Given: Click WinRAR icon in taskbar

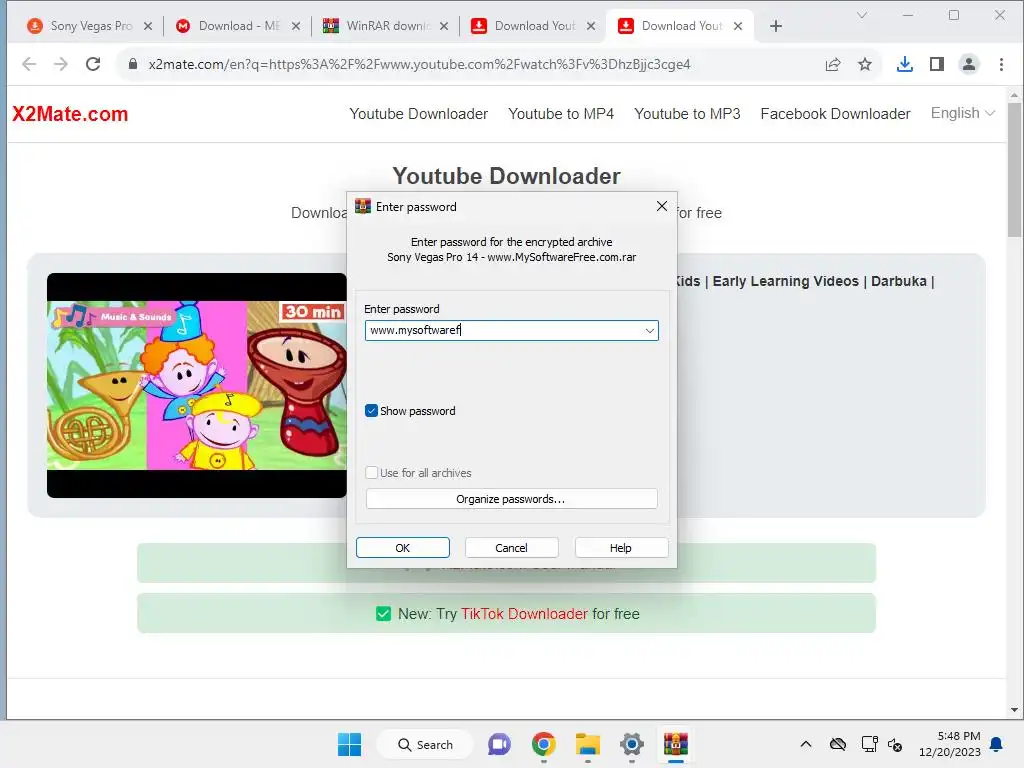Looking at the screenshot, I should (676, 744).
